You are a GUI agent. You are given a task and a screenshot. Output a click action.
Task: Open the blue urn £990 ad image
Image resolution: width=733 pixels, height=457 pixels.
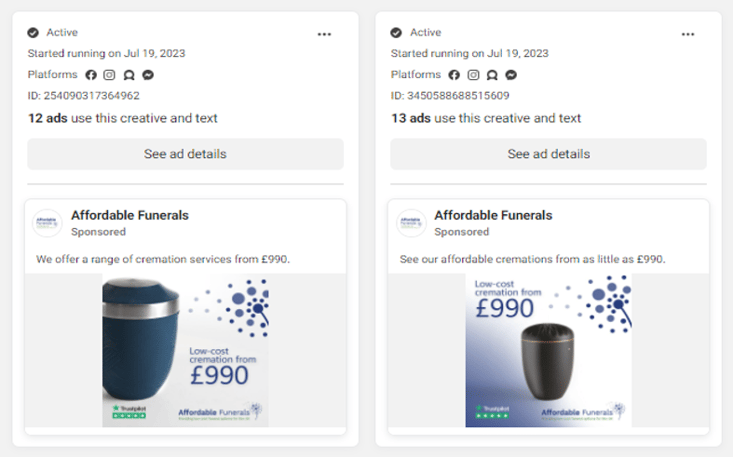pyautogui.click(x=185, y=350)
